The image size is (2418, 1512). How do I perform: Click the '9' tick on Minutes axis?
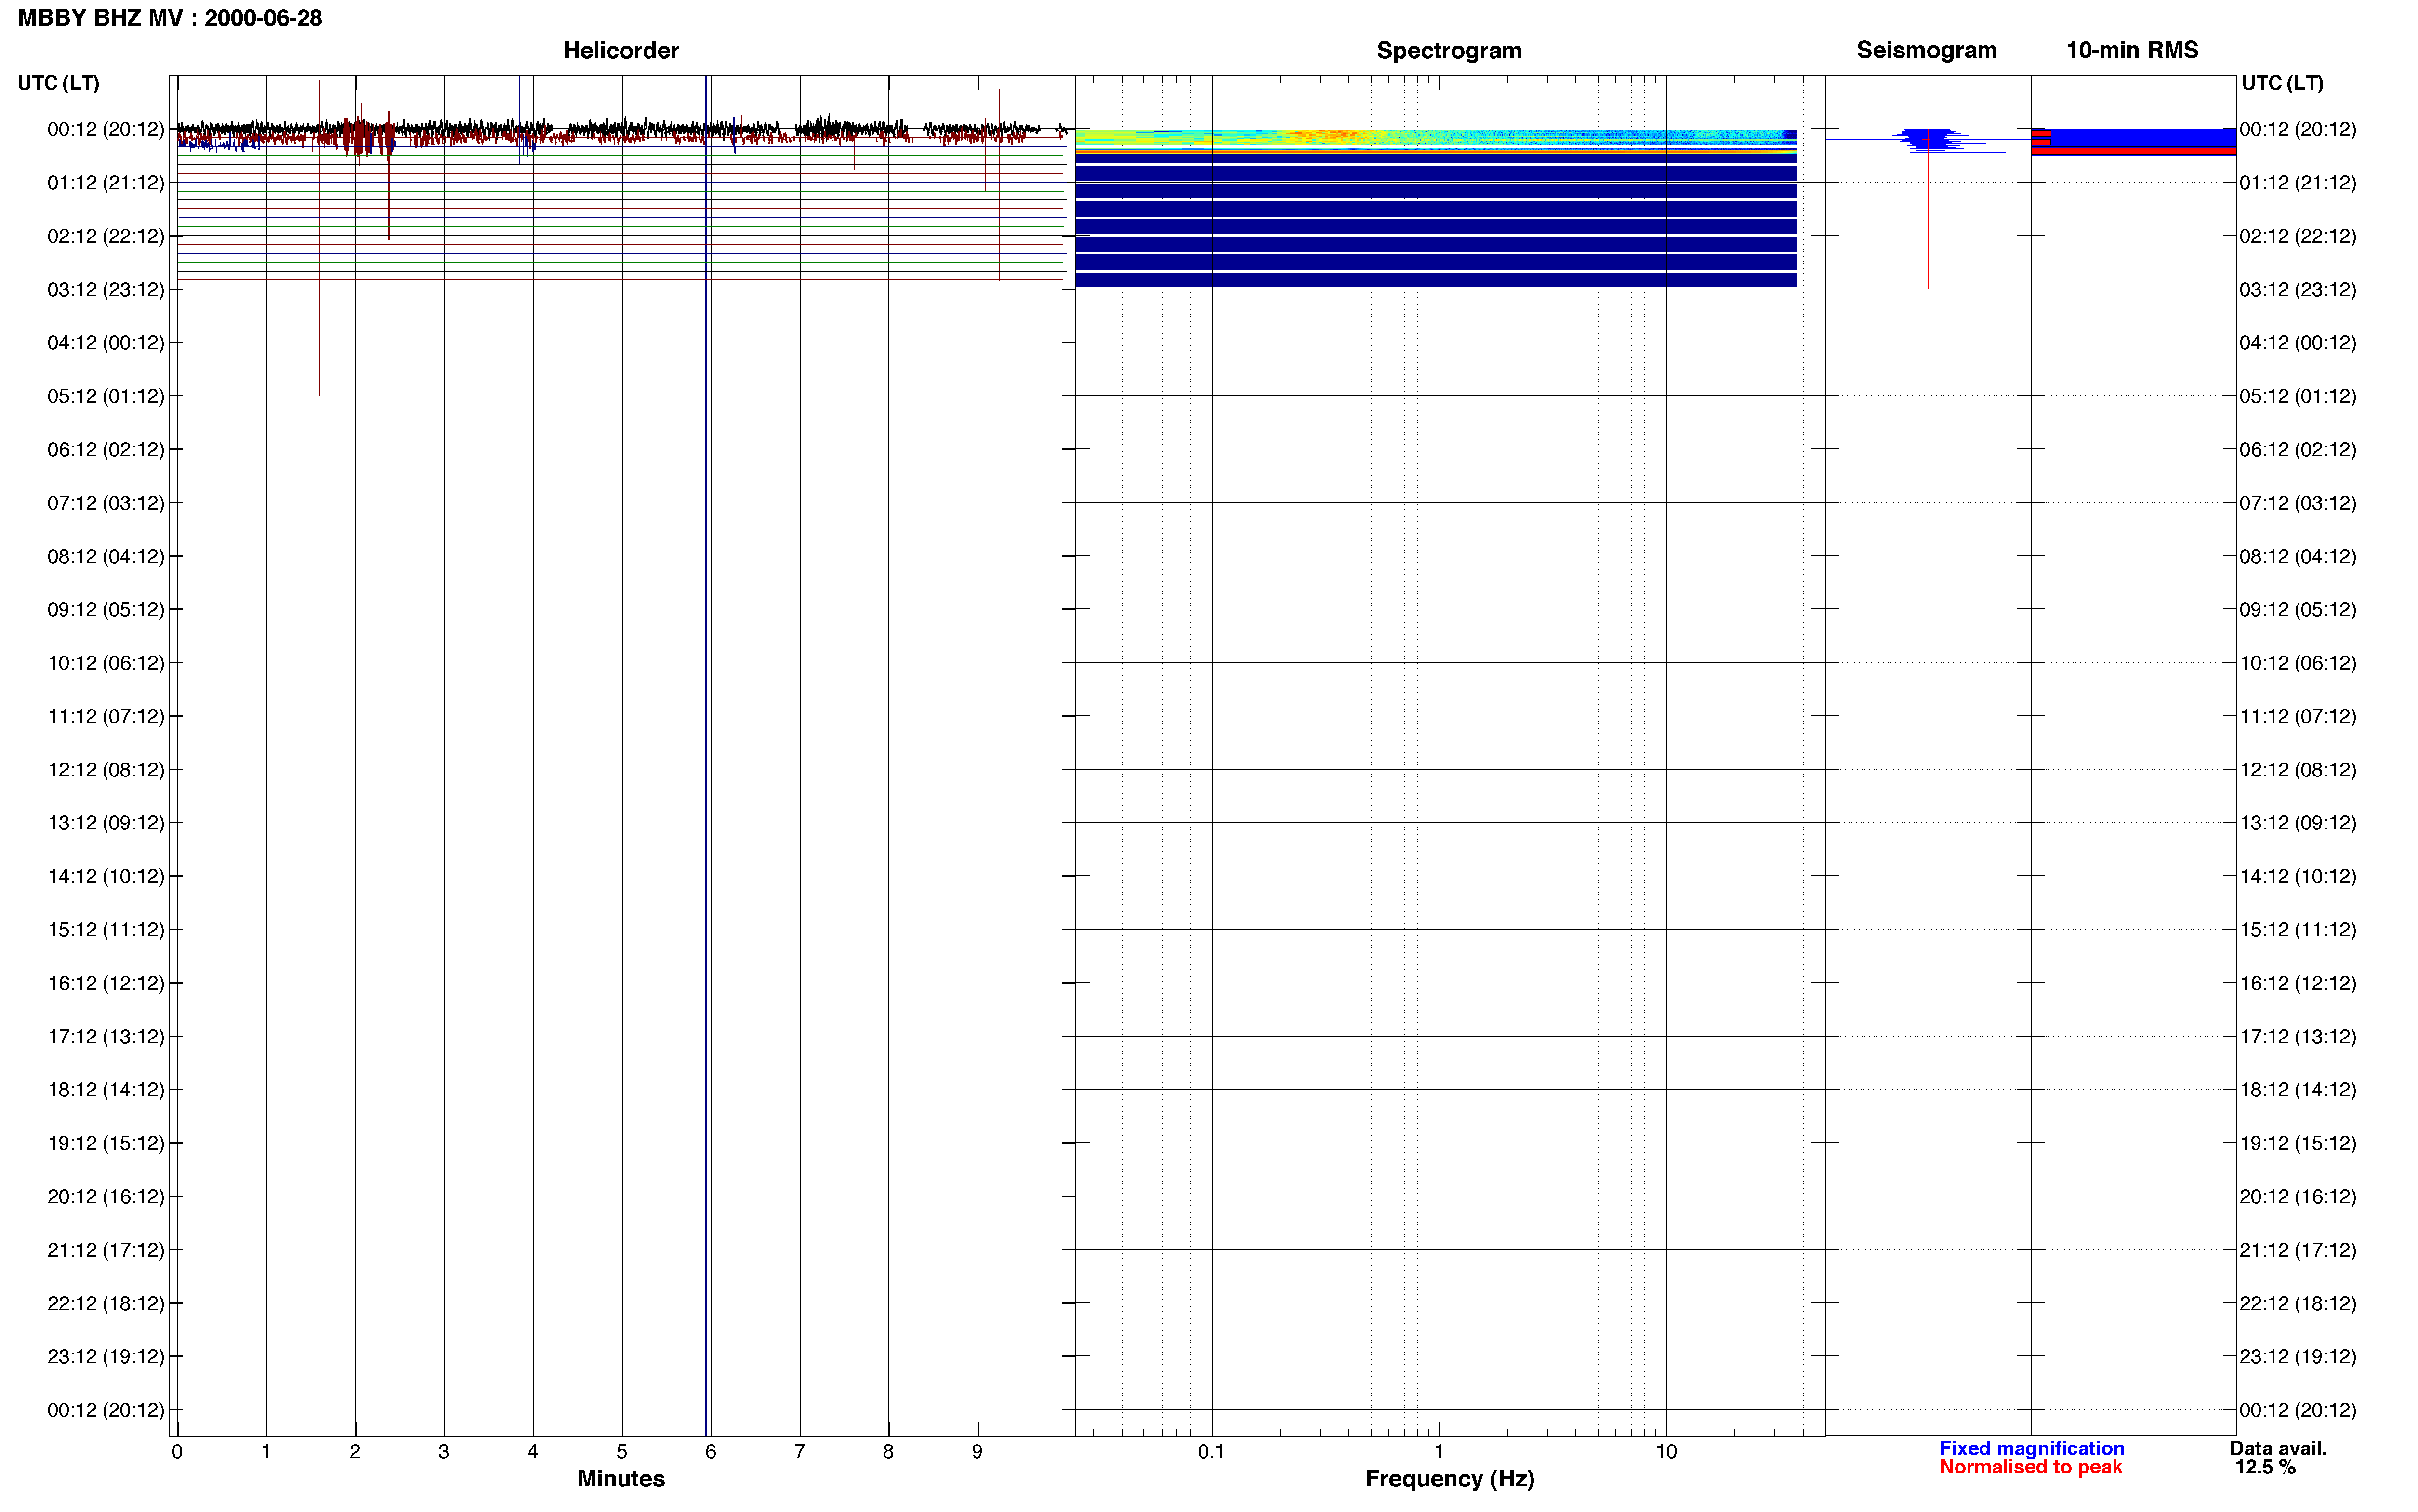pyautogui.click(x=977, y=1452)
